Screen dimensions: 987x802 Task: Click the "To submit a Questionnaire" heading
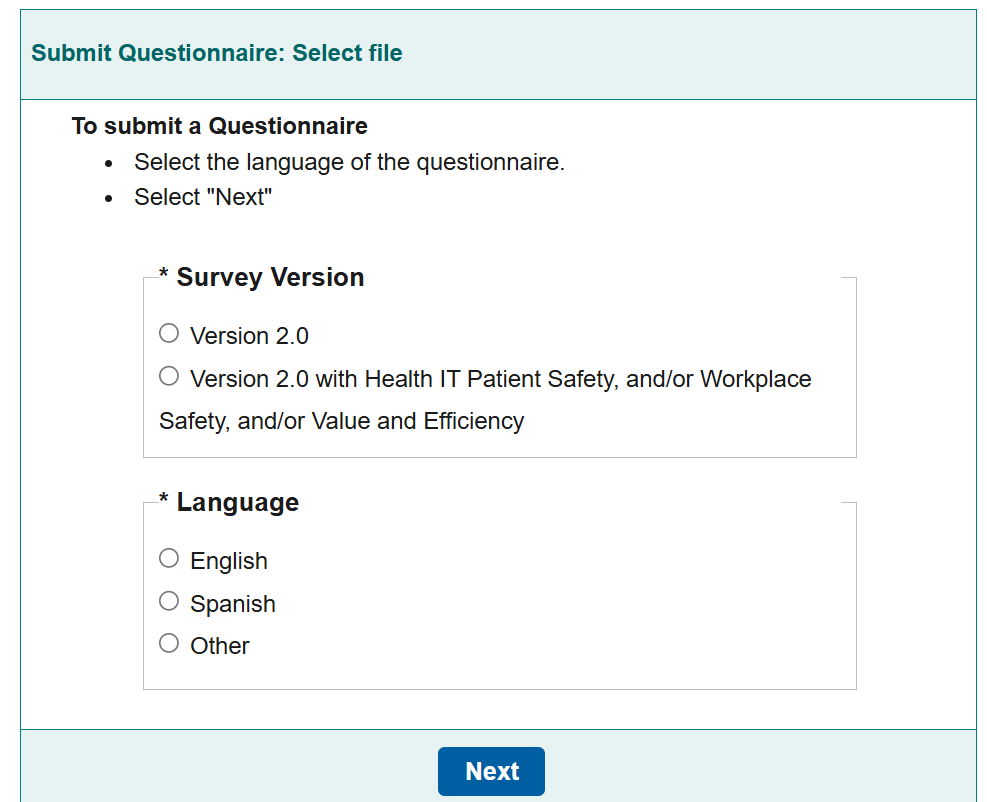click(220, 127)
